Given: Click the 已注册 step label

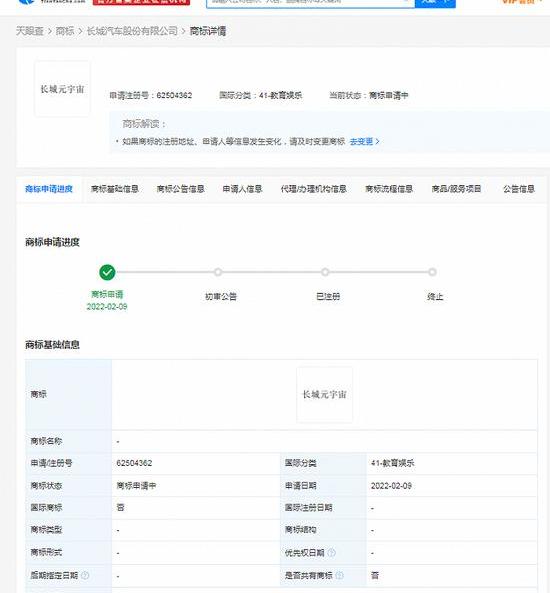Looking at the screenshot, I should [328, 296].
